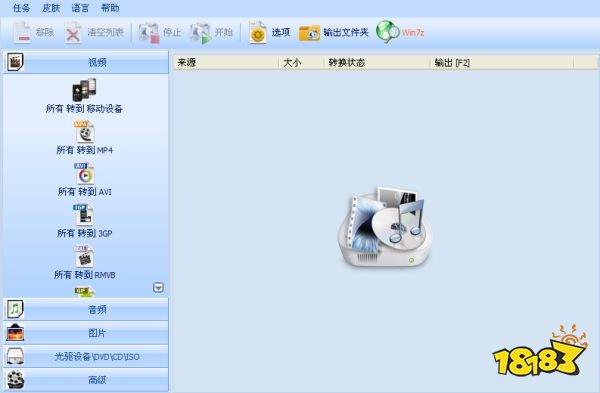The width and height of the screenshot is (600, 393).
Task: Click the 停止 toolbar label
Action: [x=172, y=32]
